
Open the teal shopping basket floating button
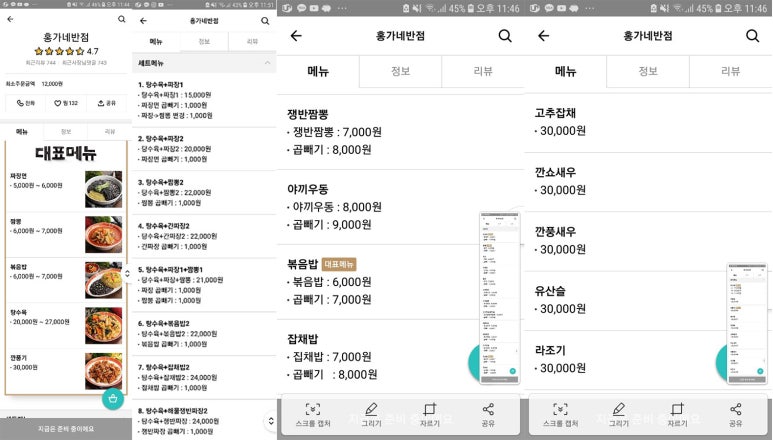click(113, 399)
